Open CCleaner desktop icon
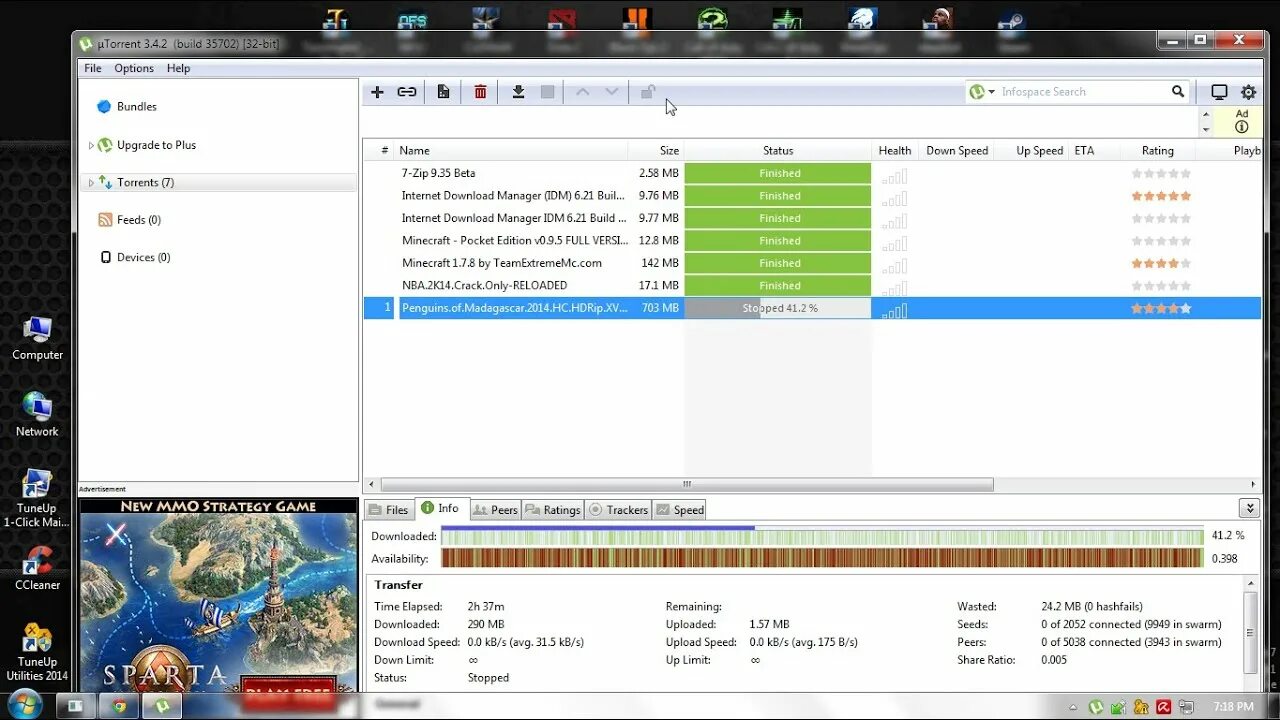1280x720 pixels. click(37, 568)
